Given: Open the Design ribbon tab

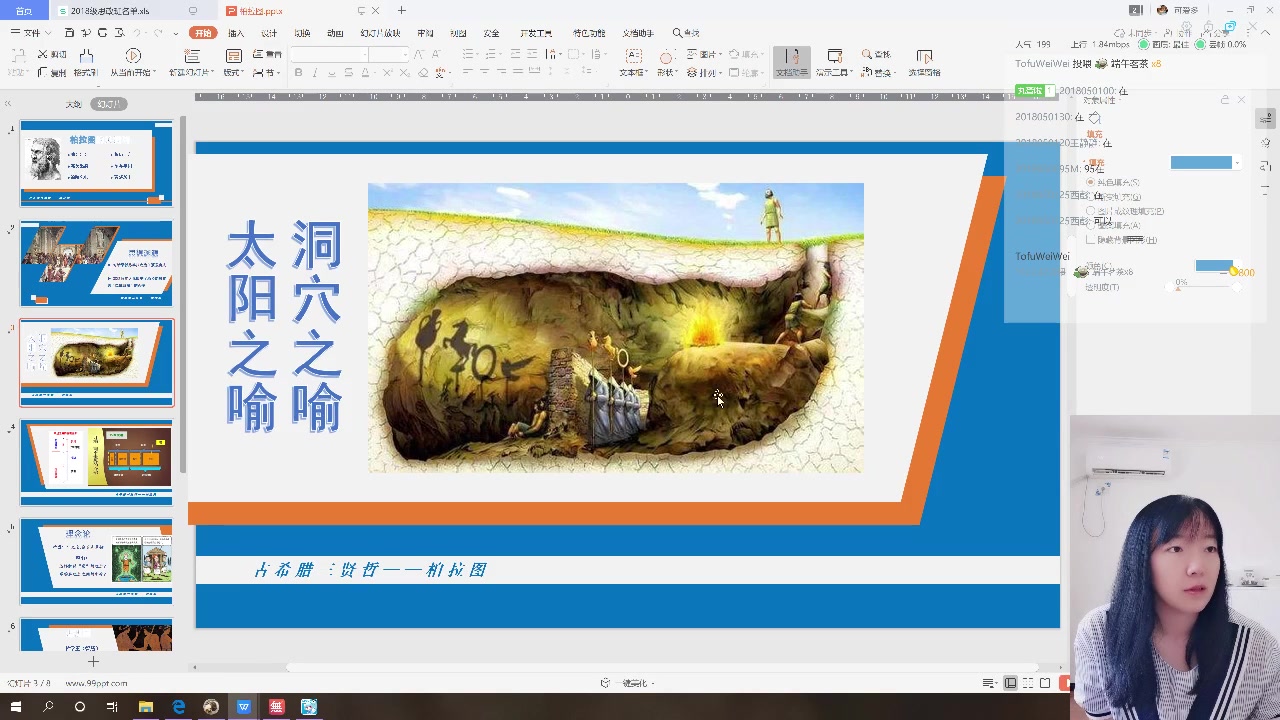Looking at the screenshot, I should 269,33.
